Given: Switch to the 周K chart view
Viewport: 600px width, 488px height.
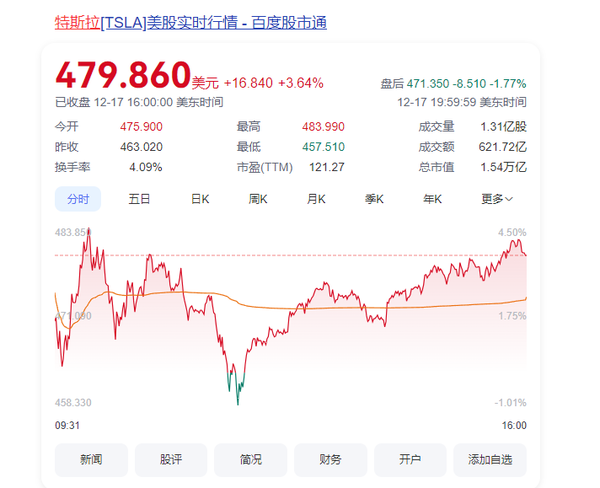Looking at the screenshot, I should [259, 199].
